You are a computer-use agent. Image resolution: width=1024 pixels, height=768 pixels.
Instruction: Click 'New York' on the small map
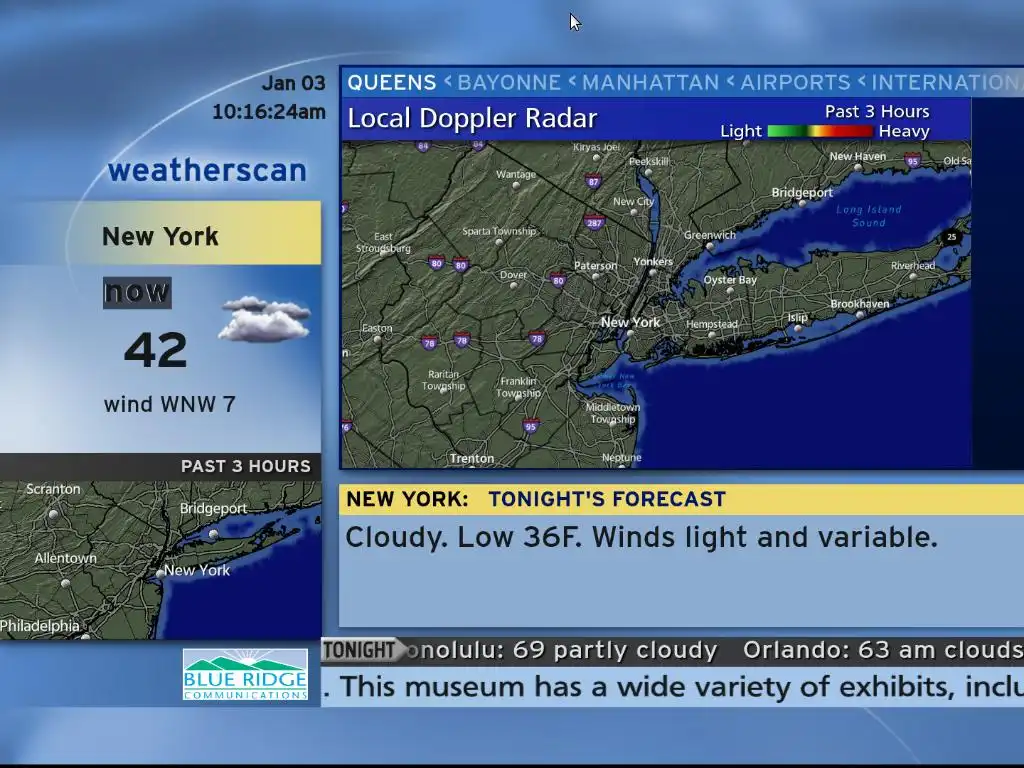click(x=197, y=570)
